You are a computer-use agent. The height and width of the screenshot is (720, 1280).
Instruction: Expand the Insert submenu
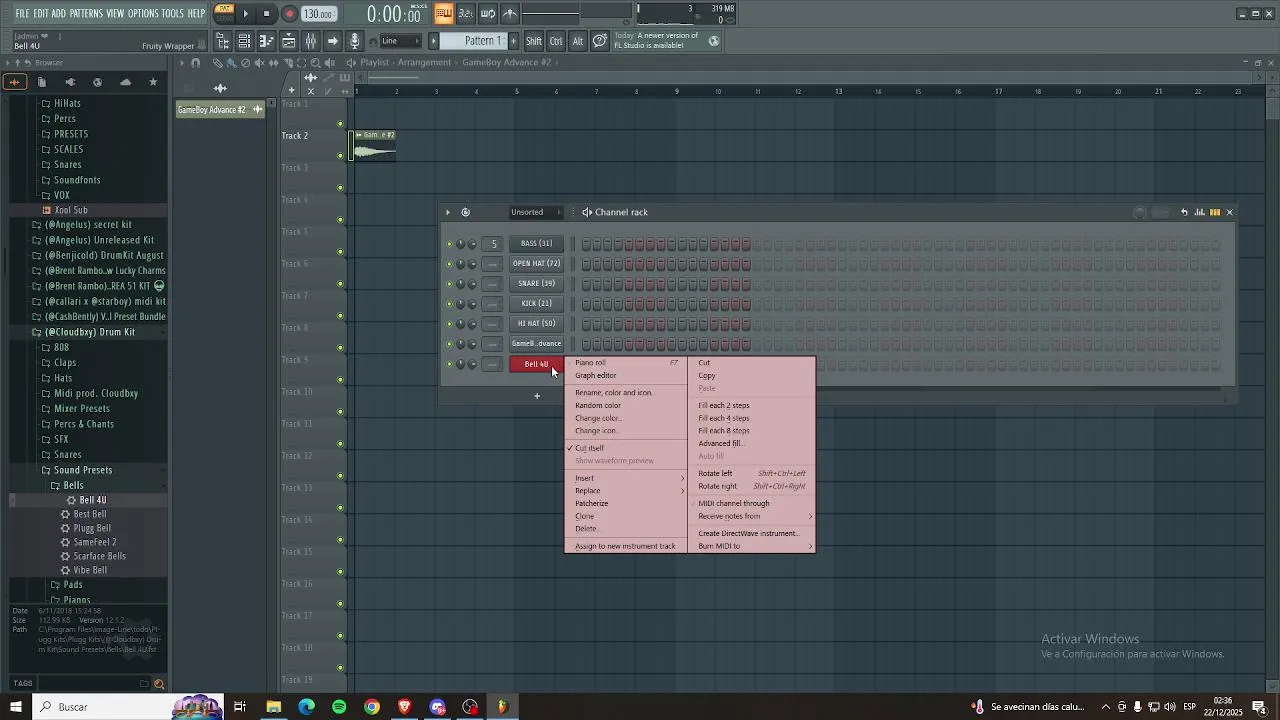coord(626,478)
